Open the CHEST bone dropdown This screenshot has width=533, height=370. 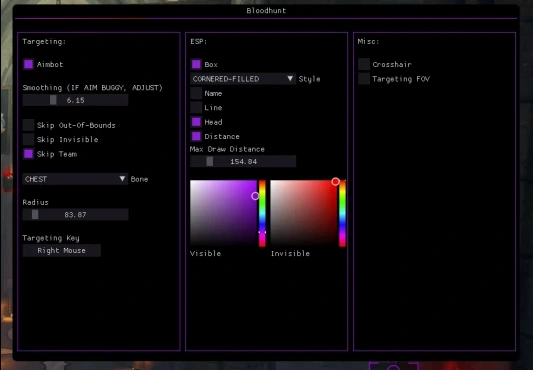click(x=75, y=179)
